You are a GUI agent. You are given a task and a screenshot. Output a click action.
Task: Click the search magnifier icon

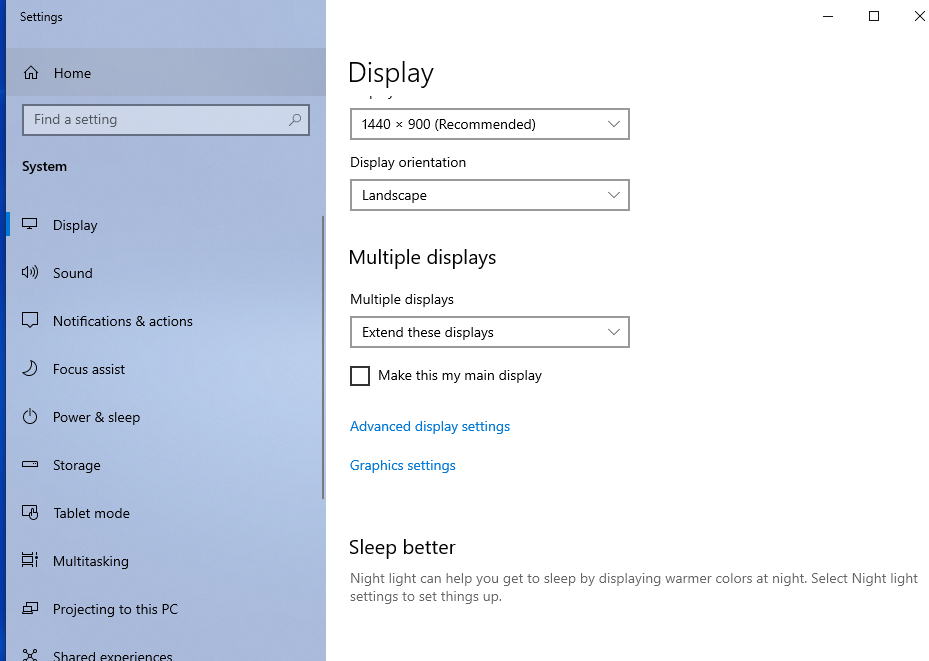coord(295,120)
